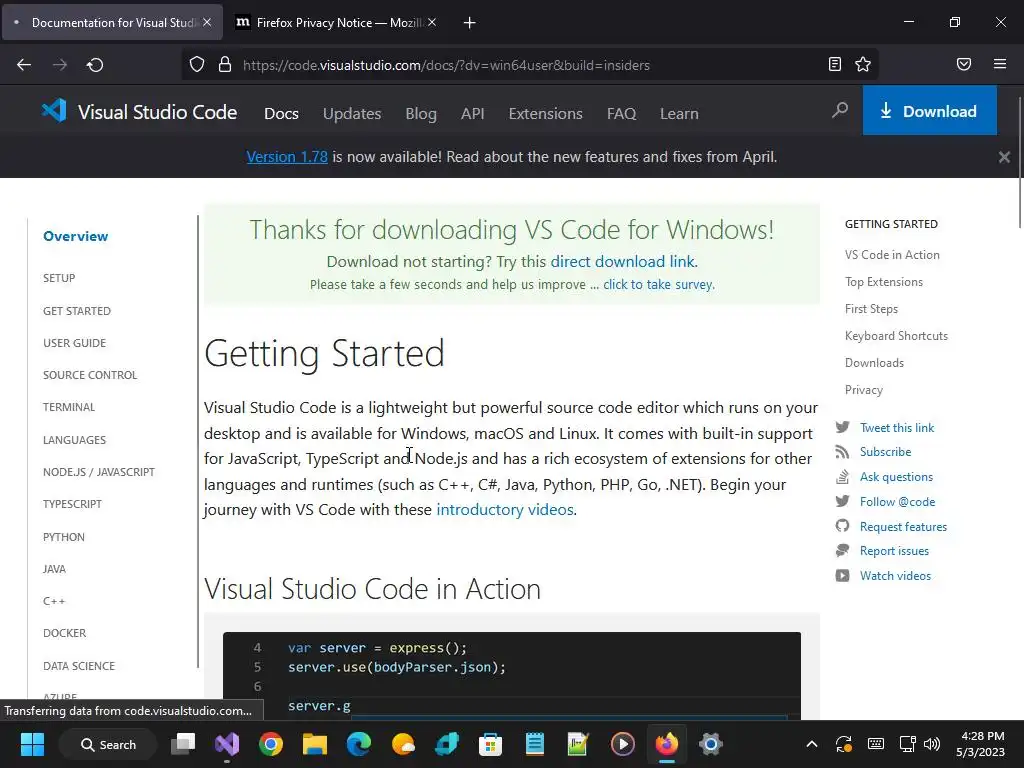Select the Documentation for Visual Studio tab
Screen dimensions: 1024x768
coord(112,22)
